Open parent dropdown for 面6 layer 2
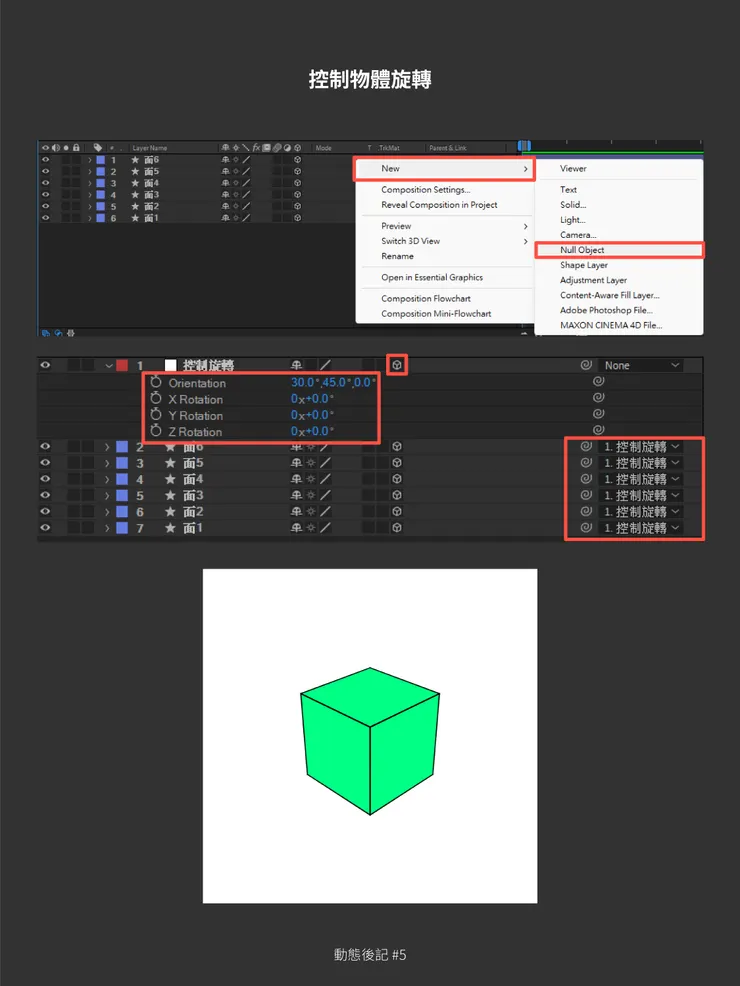 641,446
